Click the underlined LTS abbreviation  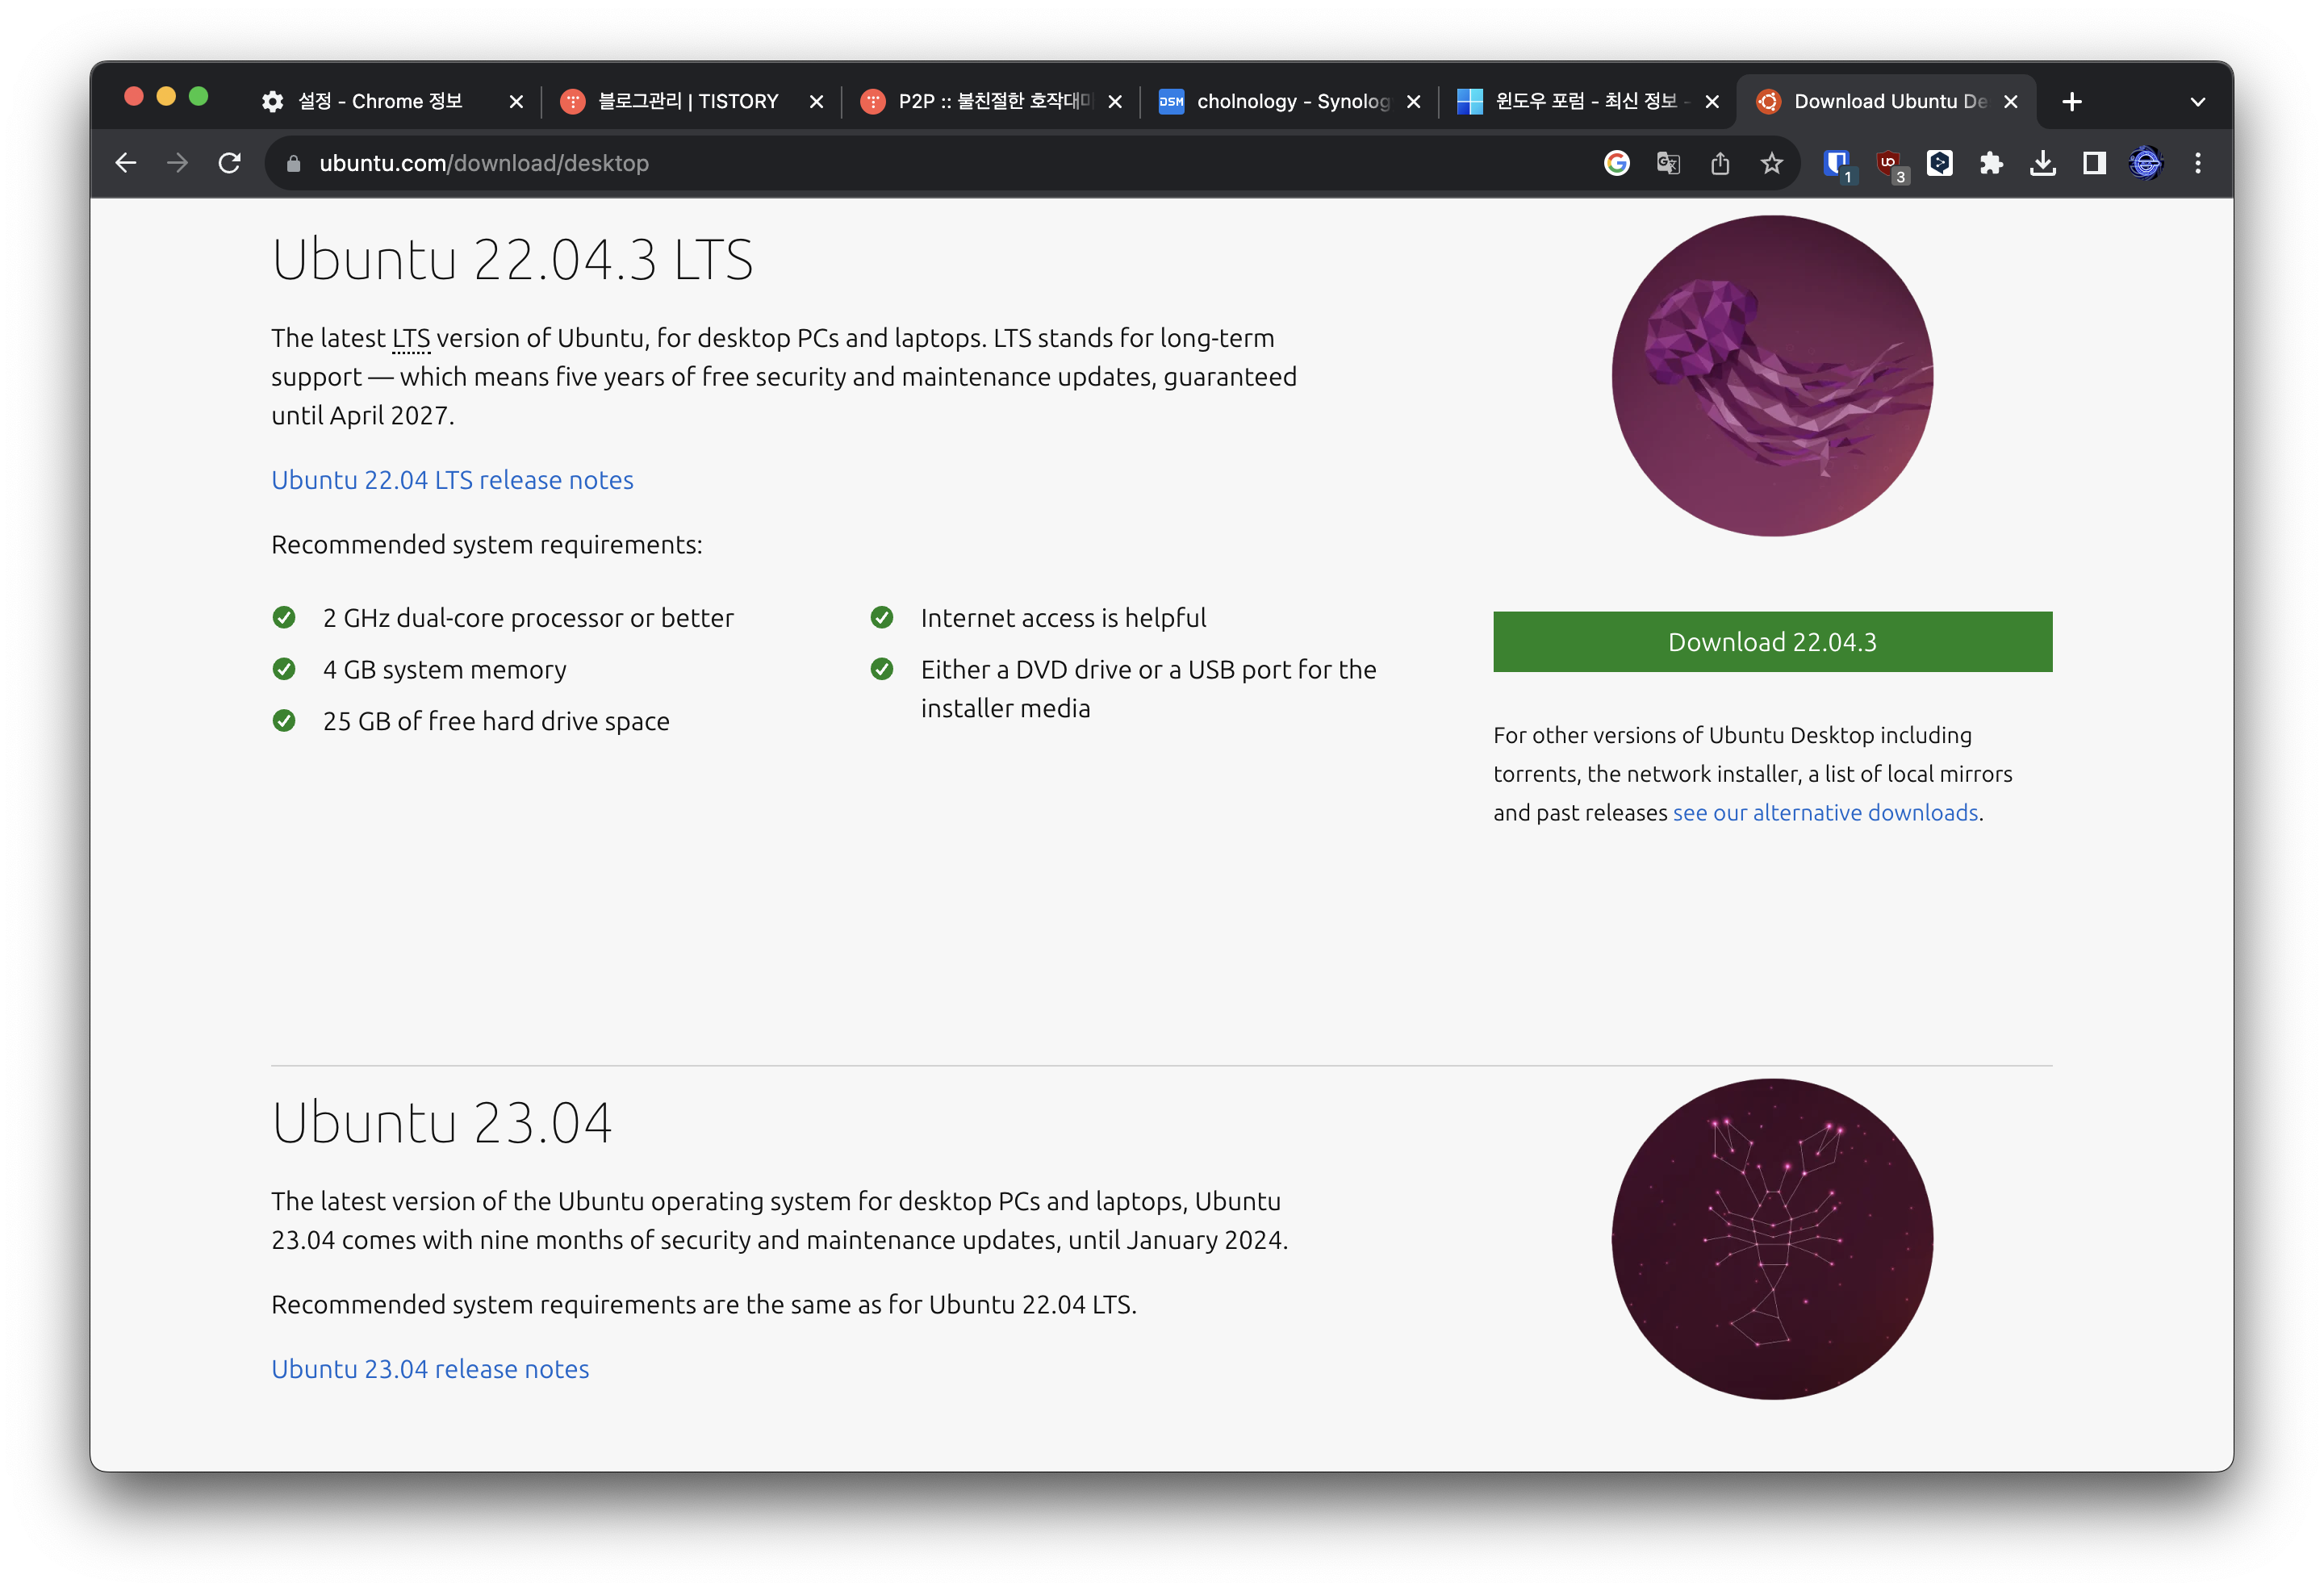tap(411, 339)
